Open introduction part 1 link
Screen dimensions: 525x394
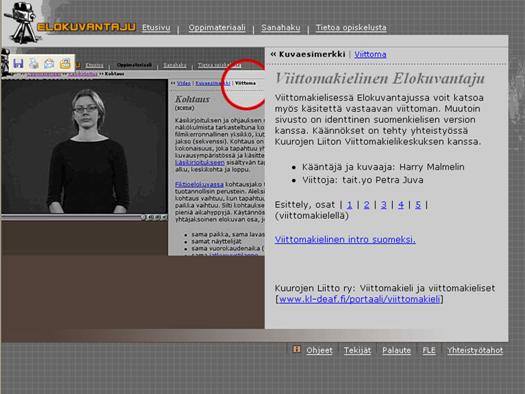point(350,205)
